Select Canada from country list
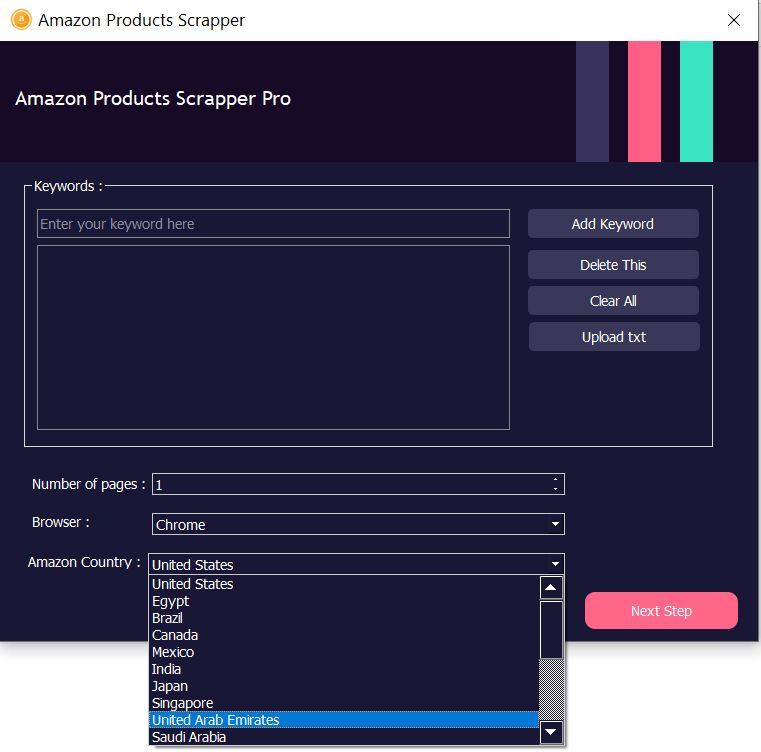 point(344,635)
